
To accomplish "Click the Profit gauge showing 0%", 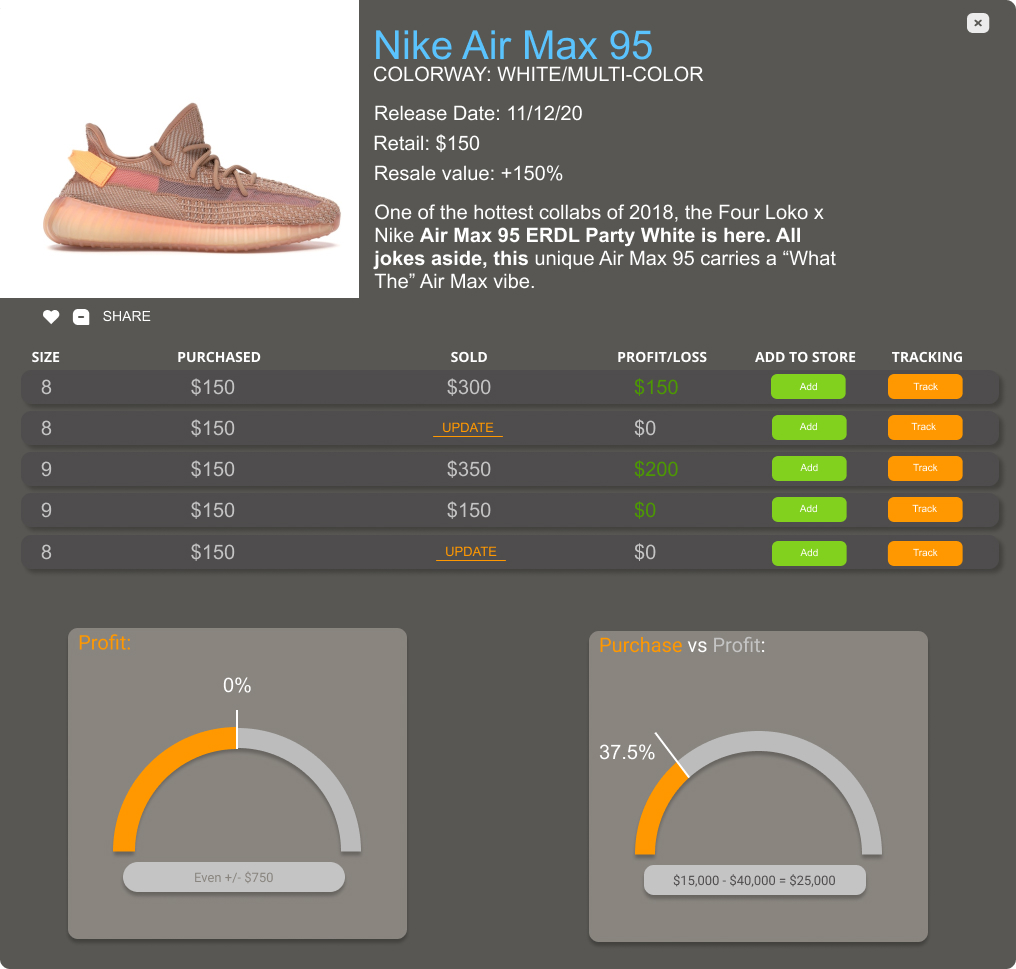I will (x=237, y=780).
